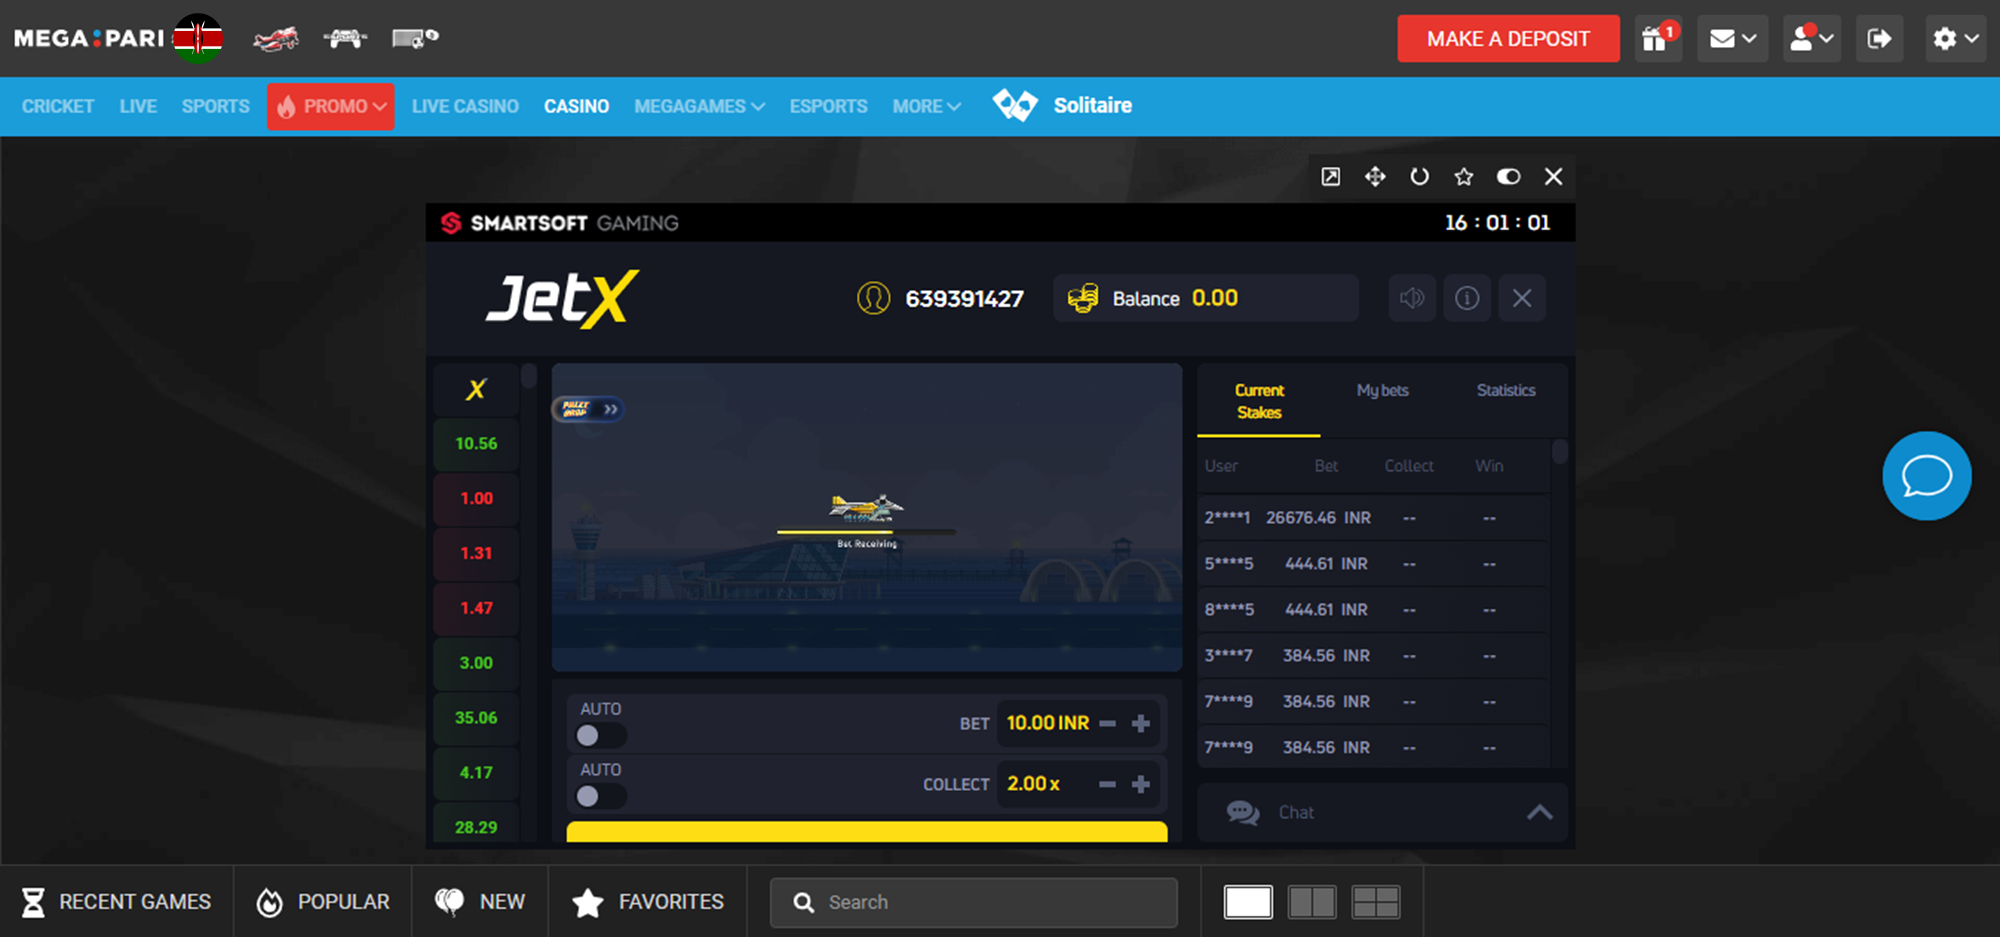Reload the game with refresh icon
2000x937 pixels.
(1420, 177)
